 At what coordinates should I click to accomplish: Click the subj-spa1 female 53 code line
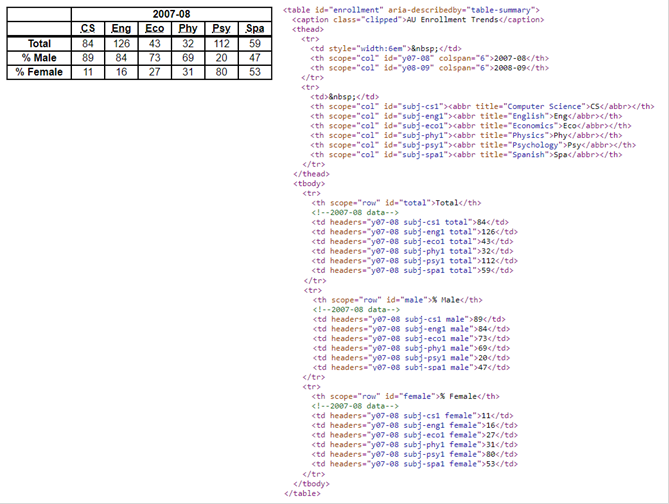pos(415,464)
